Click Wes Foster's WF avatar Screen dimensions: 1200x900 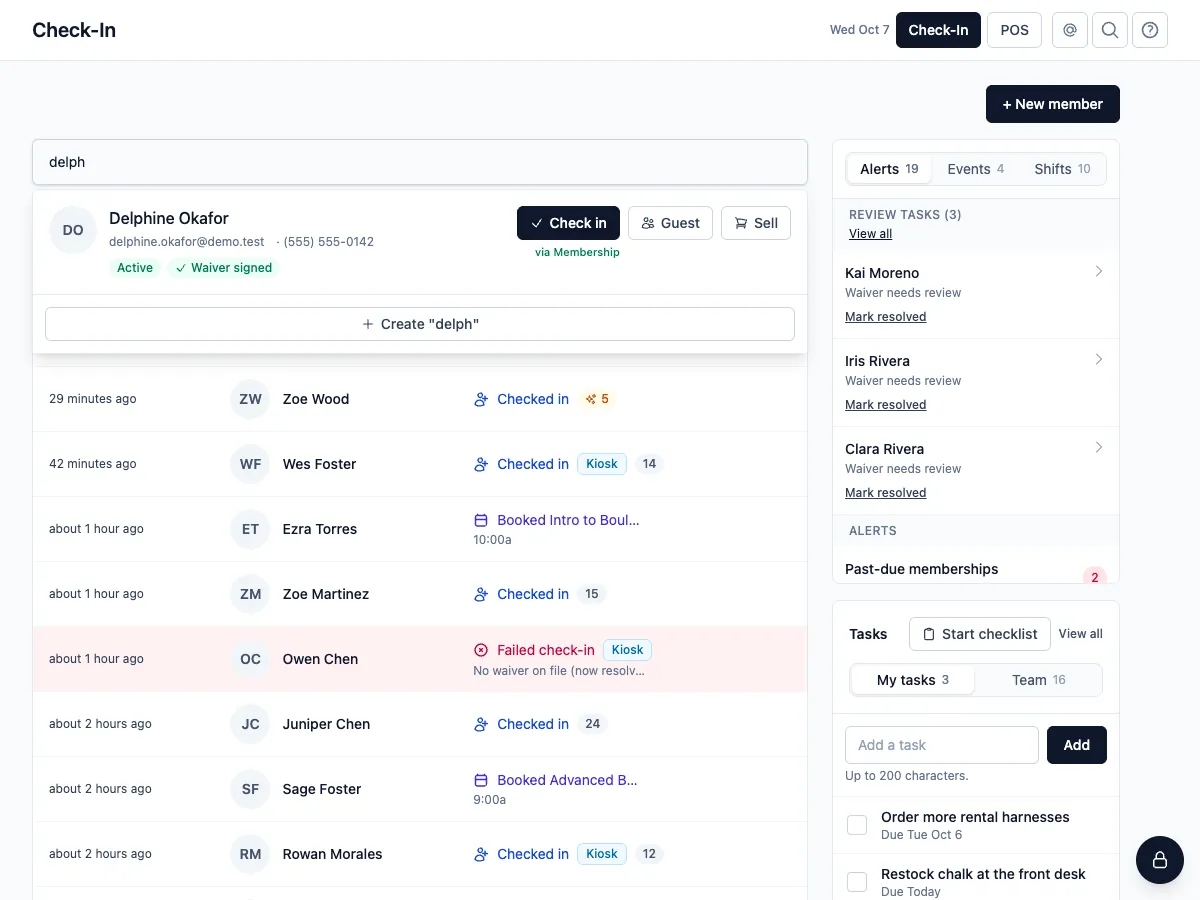[250, 464]
